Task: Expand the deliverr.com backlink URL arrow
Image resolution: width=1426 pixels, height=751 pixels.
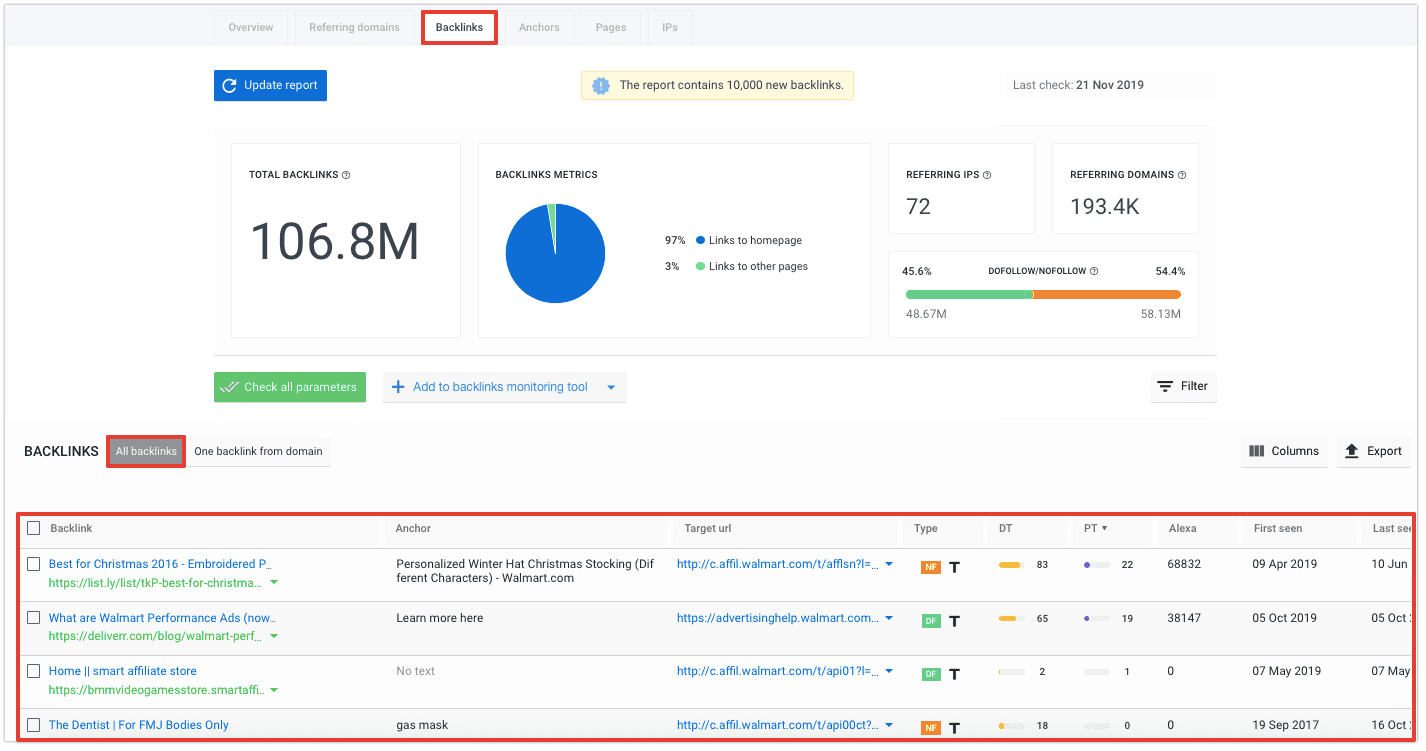Action: click(x=274, y=636)
